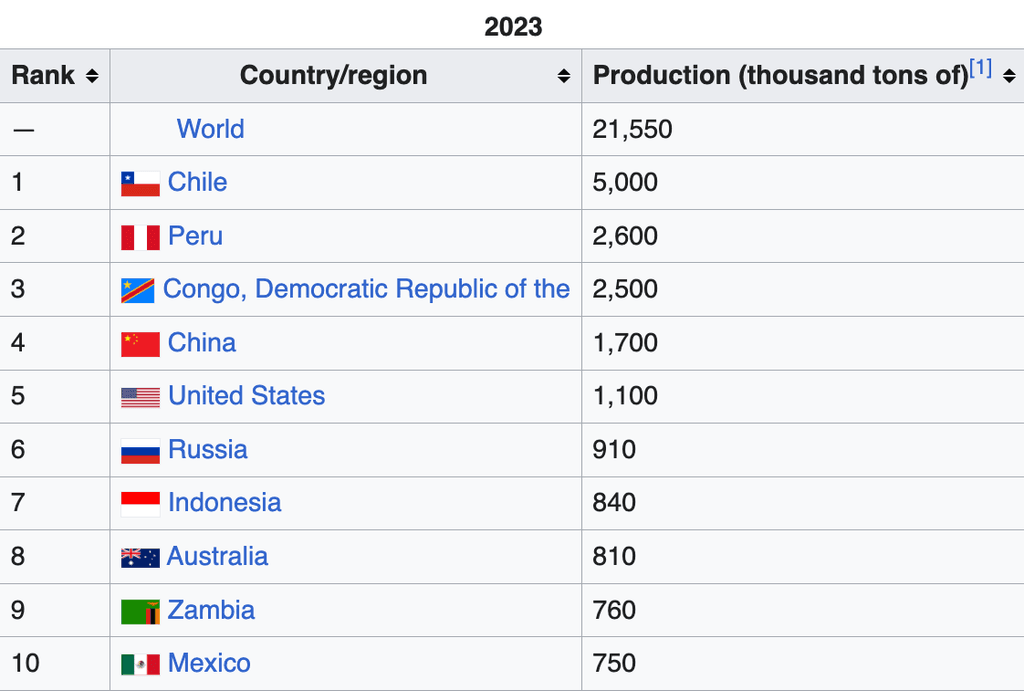Sort by Country/region column arrows

(x=564, y=76)
